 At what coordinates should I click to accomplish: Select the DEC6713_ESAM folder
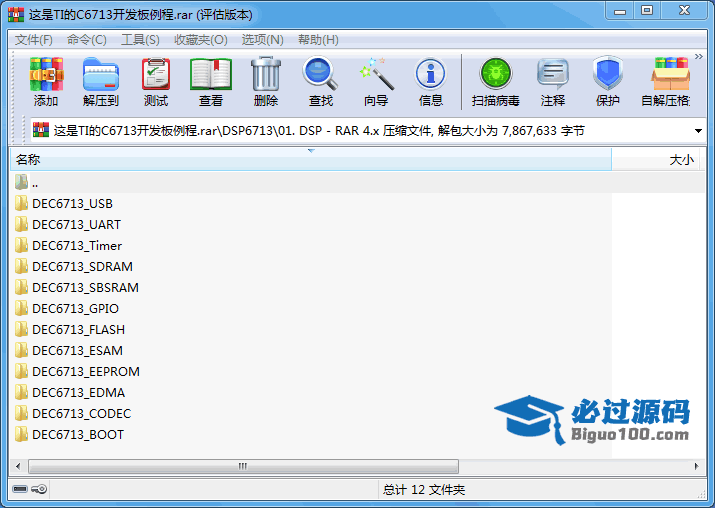[69, 350]
